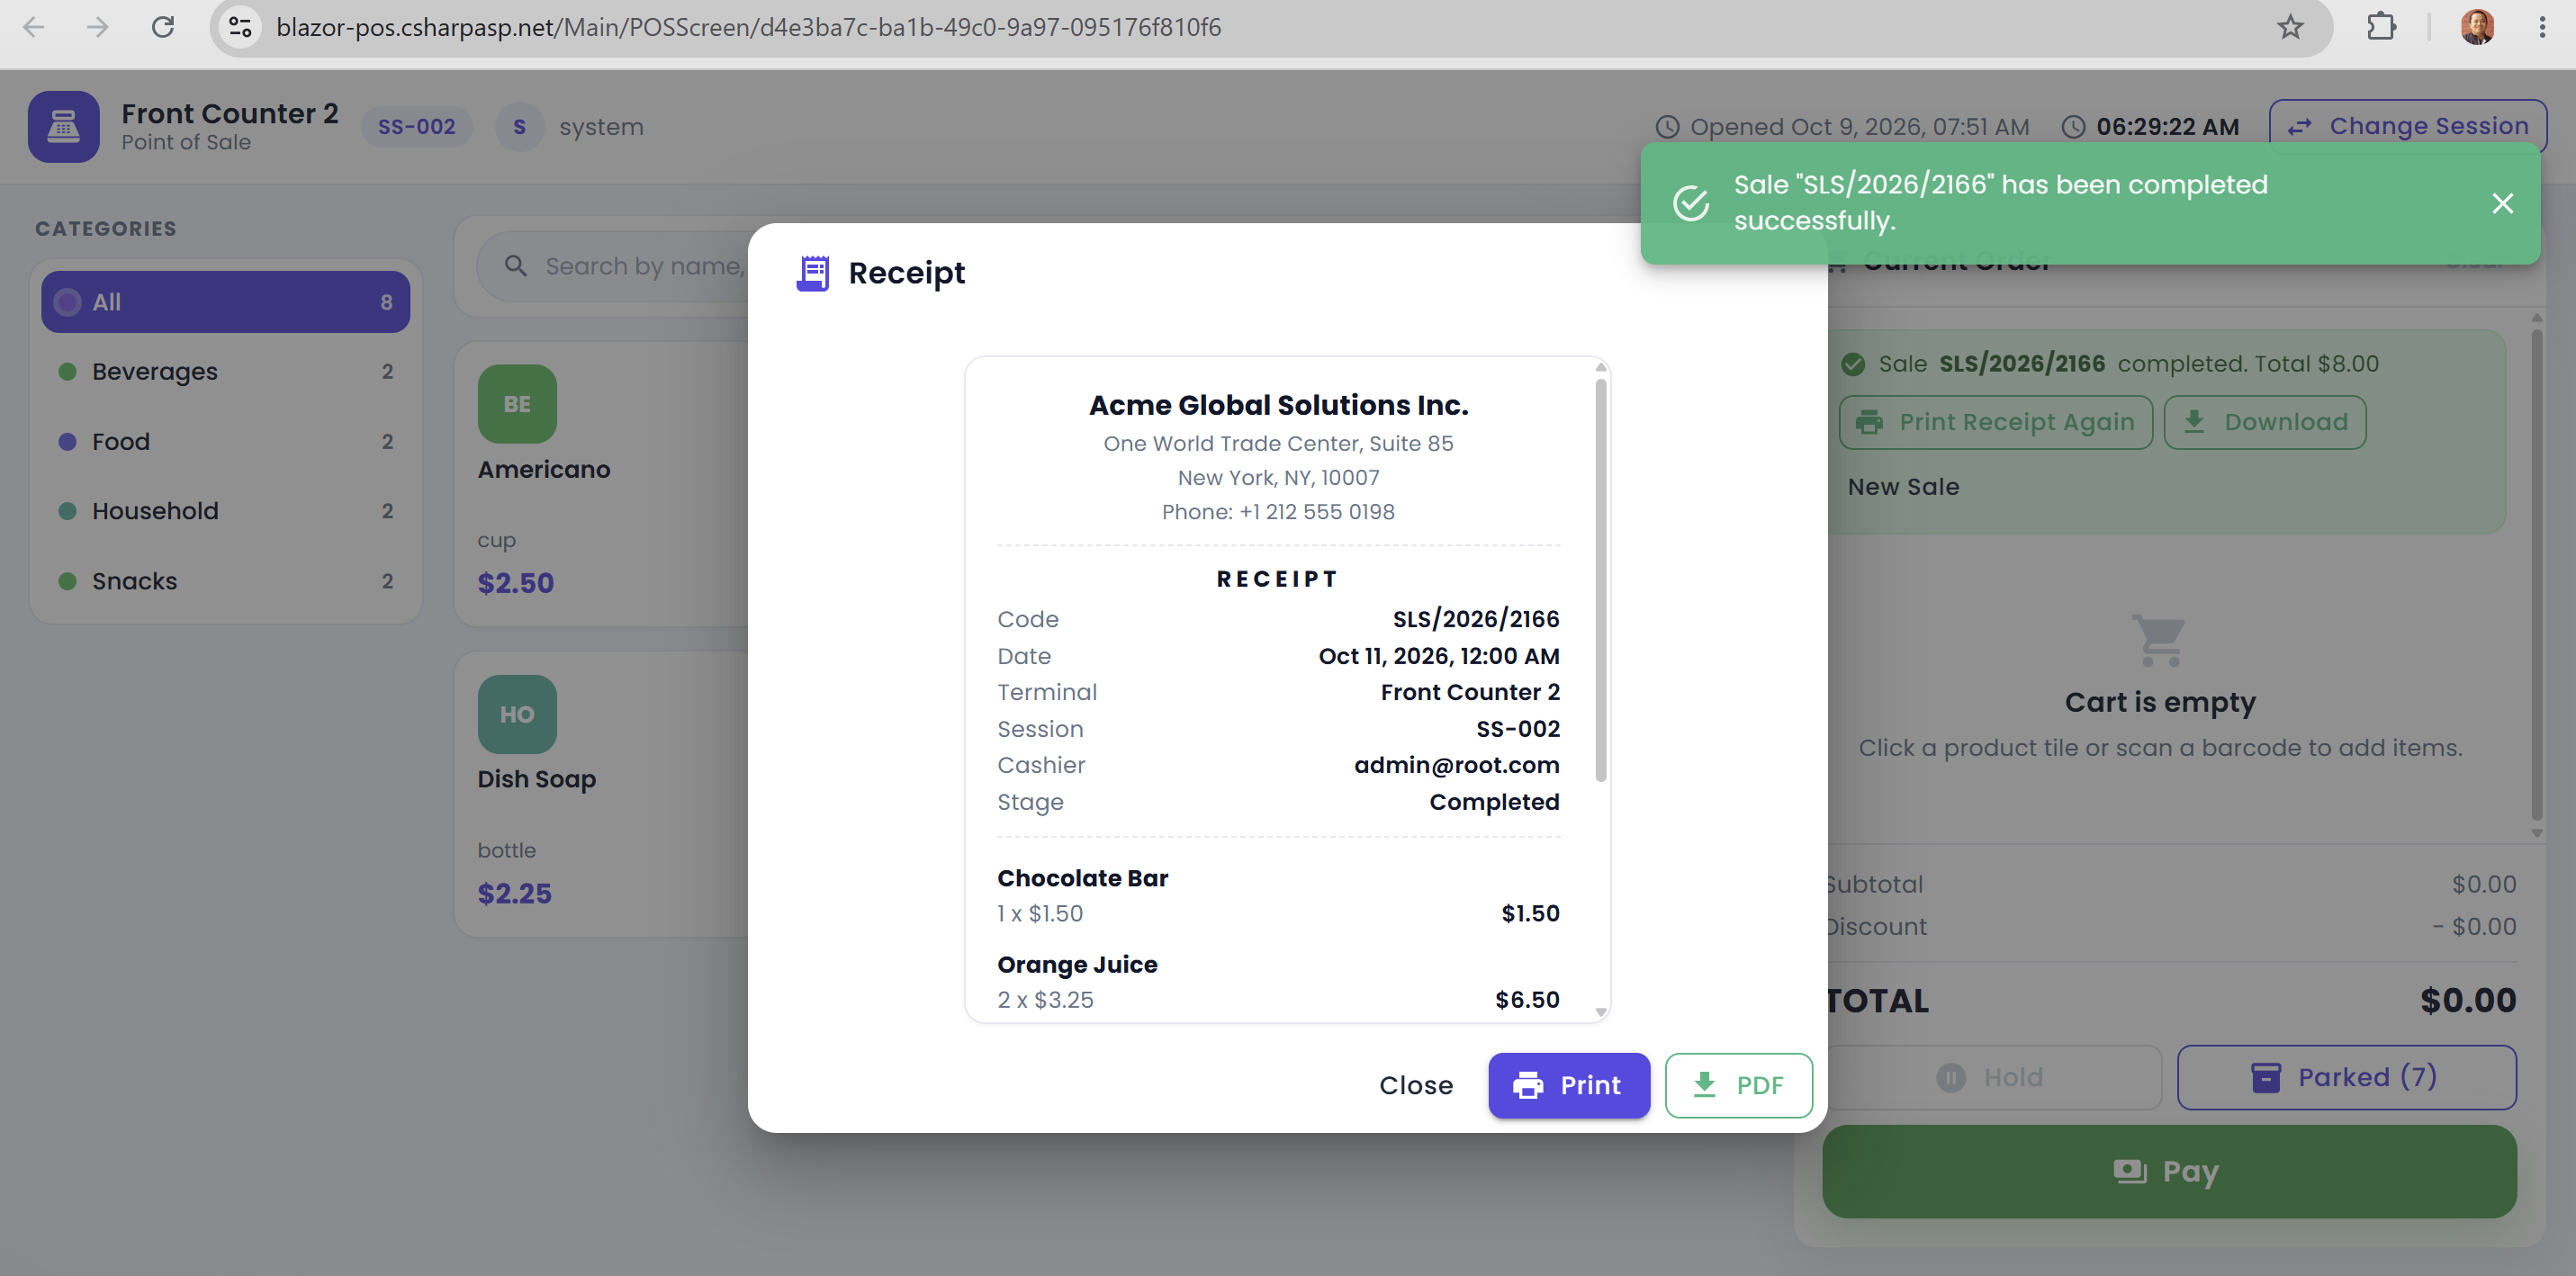Download the receipt as PDF
2576x1276 pixels.
1738,1085
